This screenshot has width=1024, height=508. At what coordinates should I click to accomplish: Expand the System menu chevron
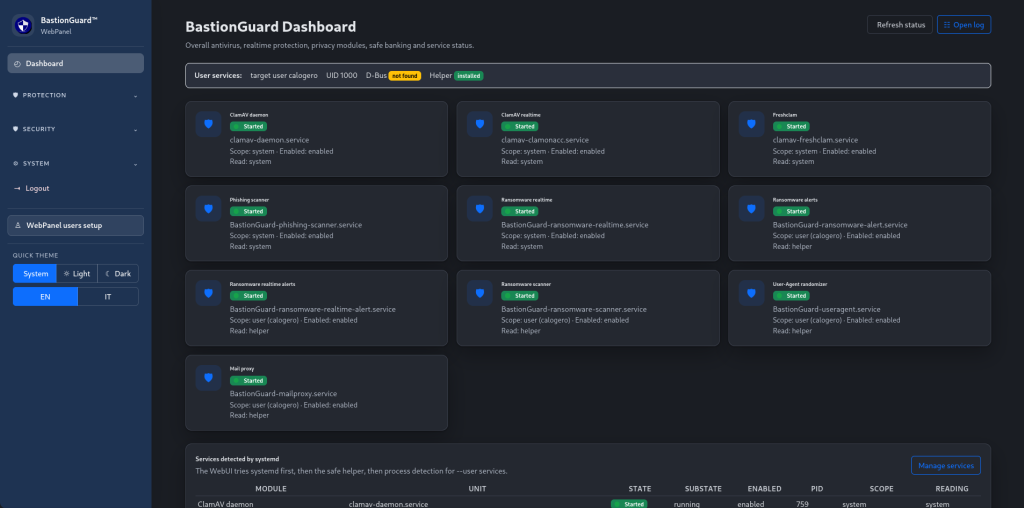pyautogui.click(x=136, y=165)
